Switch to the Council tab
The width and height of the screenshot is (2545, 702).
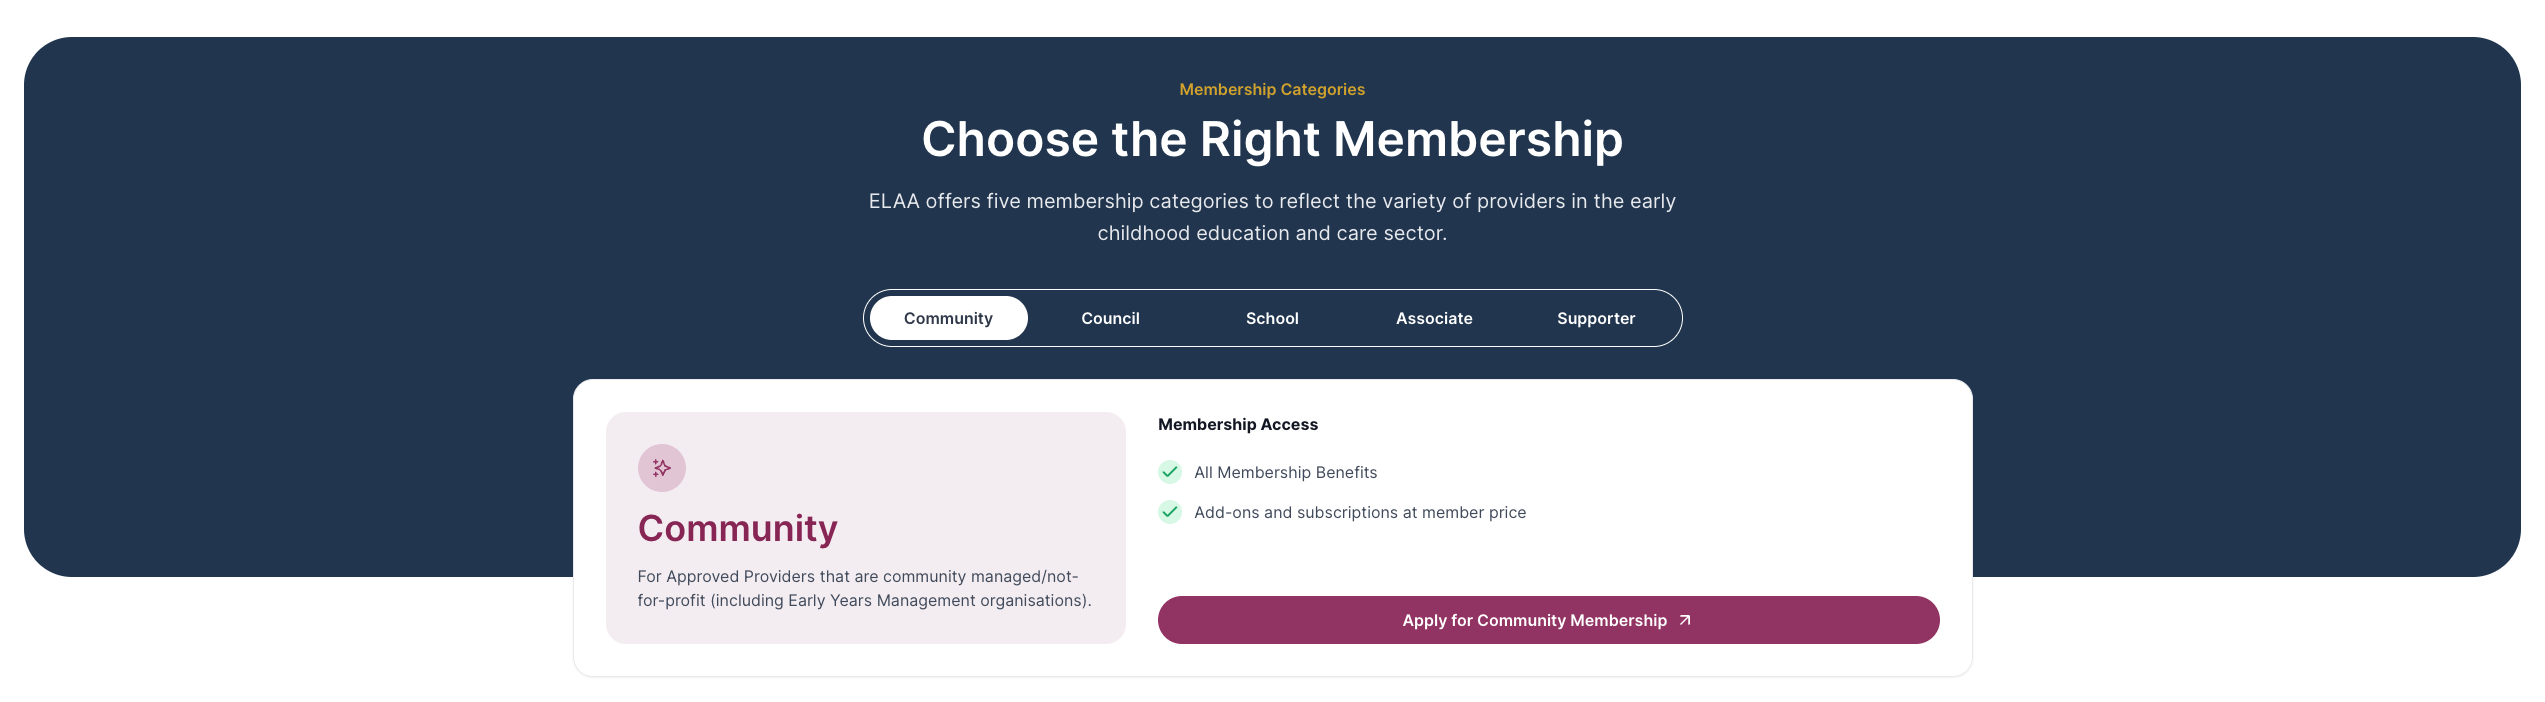[1110, 318]
